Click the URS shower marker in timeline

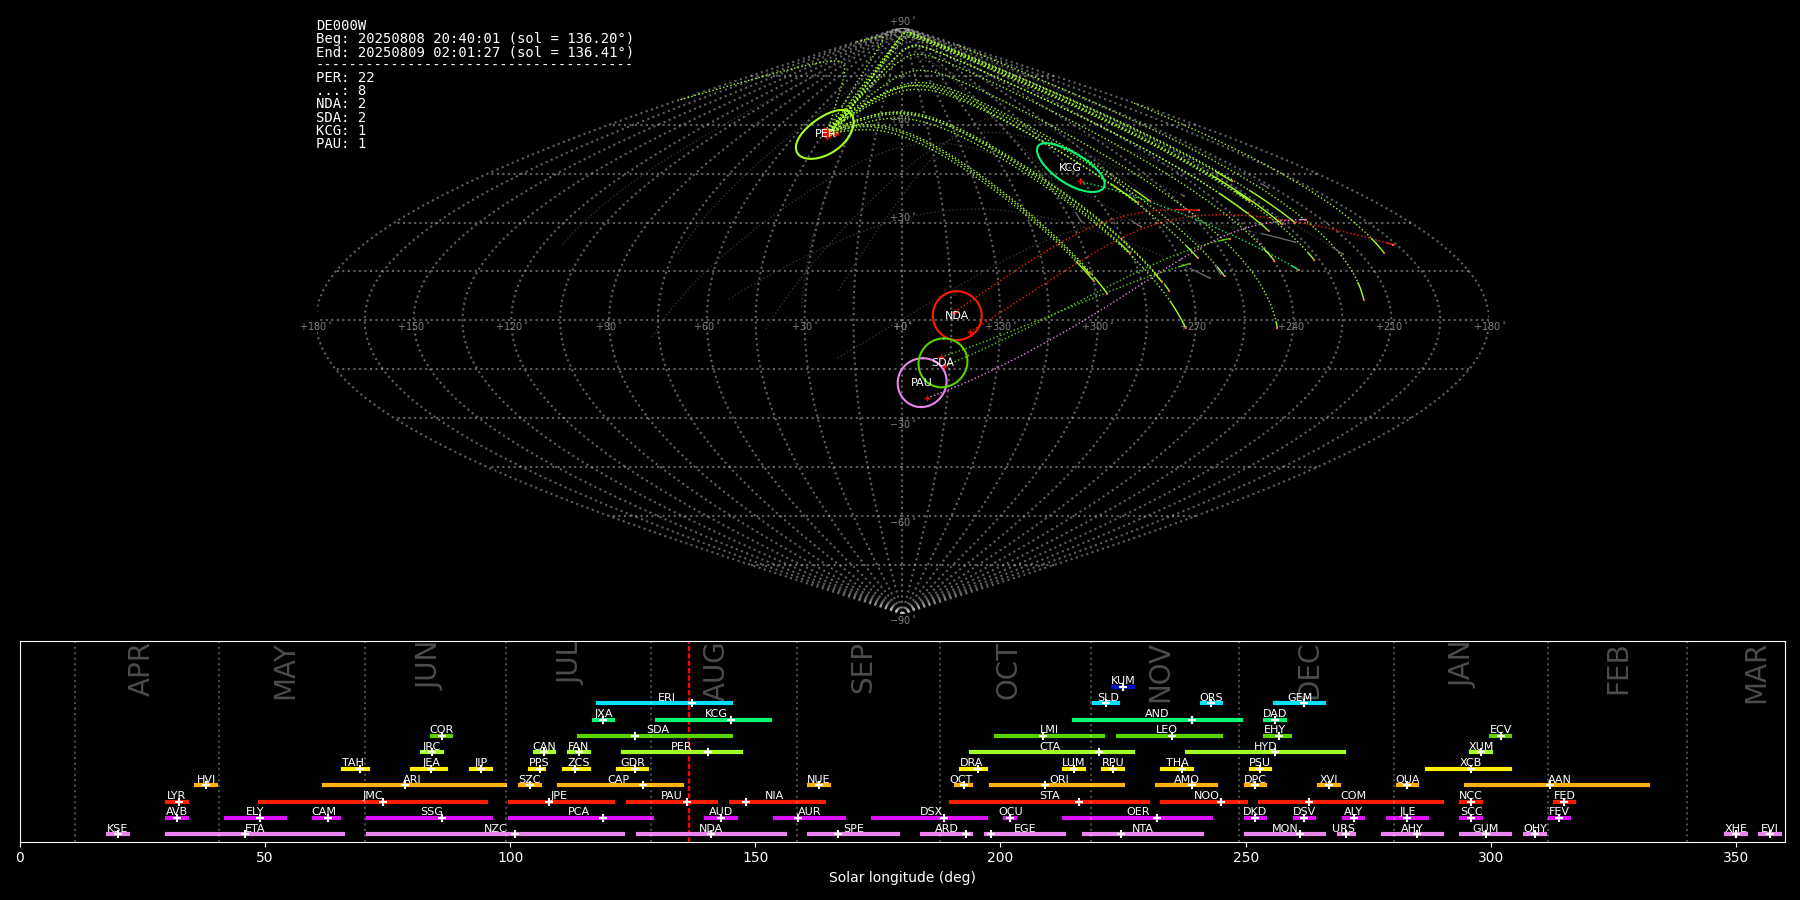pos(1346,834)
